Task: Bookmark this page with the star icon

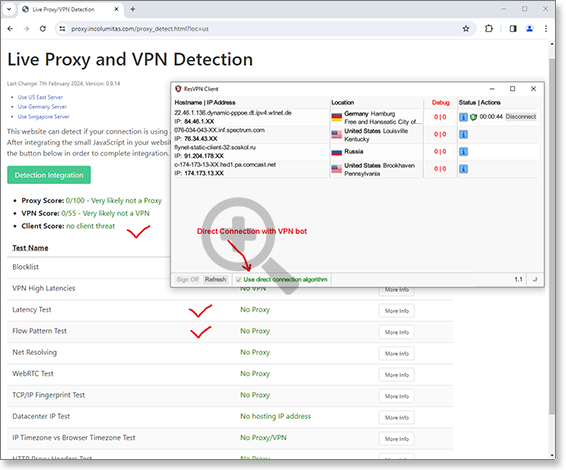Action: (466, 29)
